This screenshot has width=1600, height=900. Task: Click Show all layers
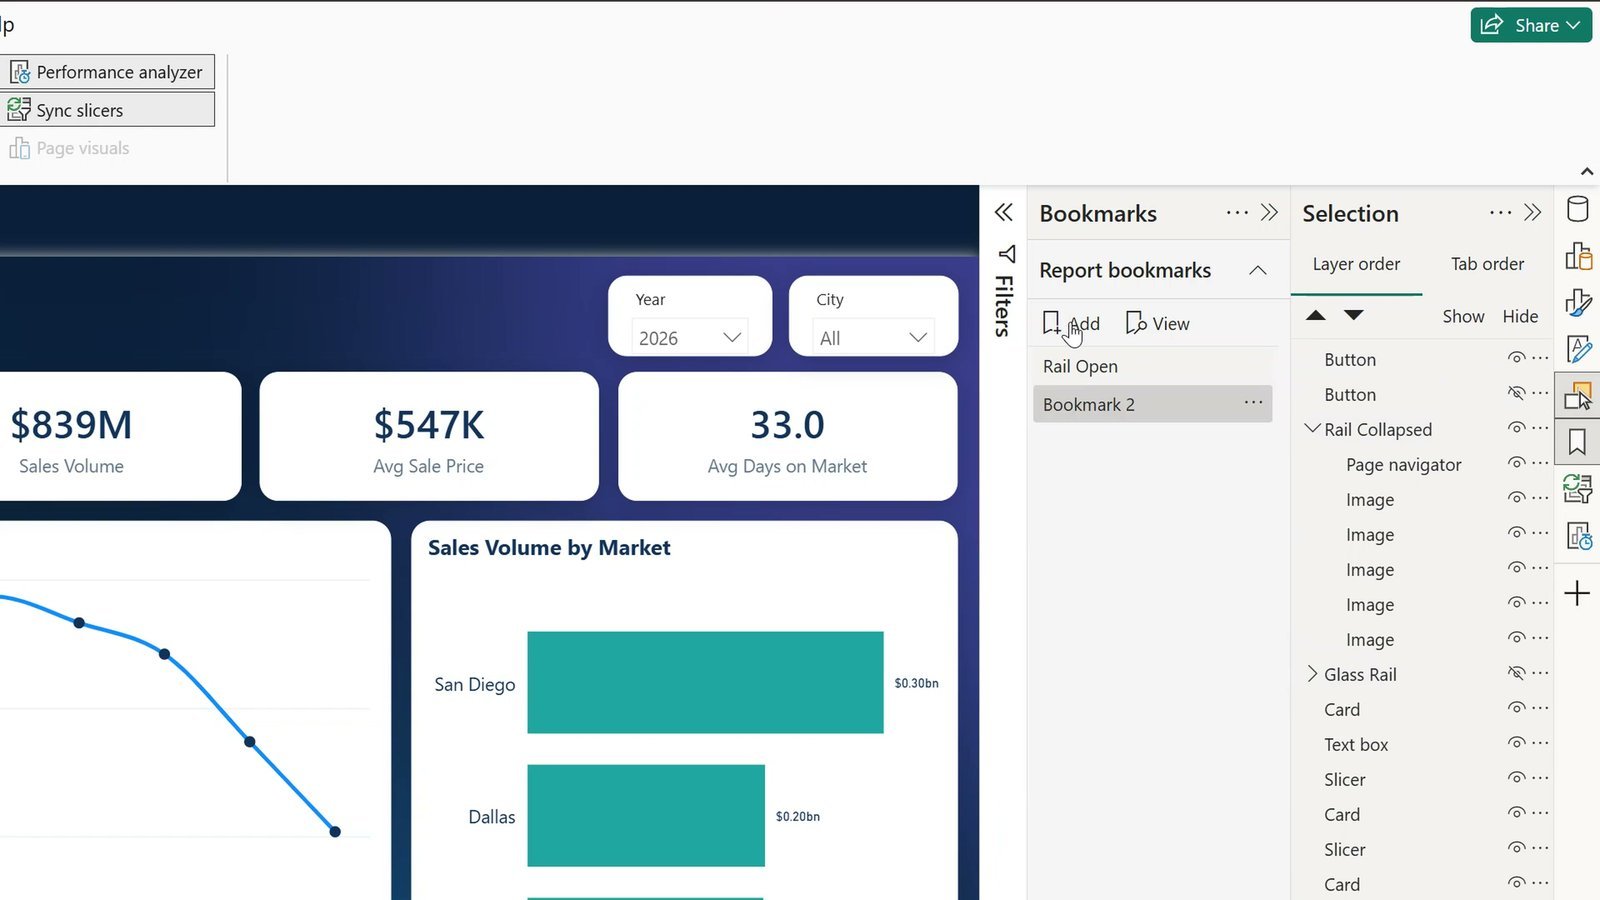1463,316
